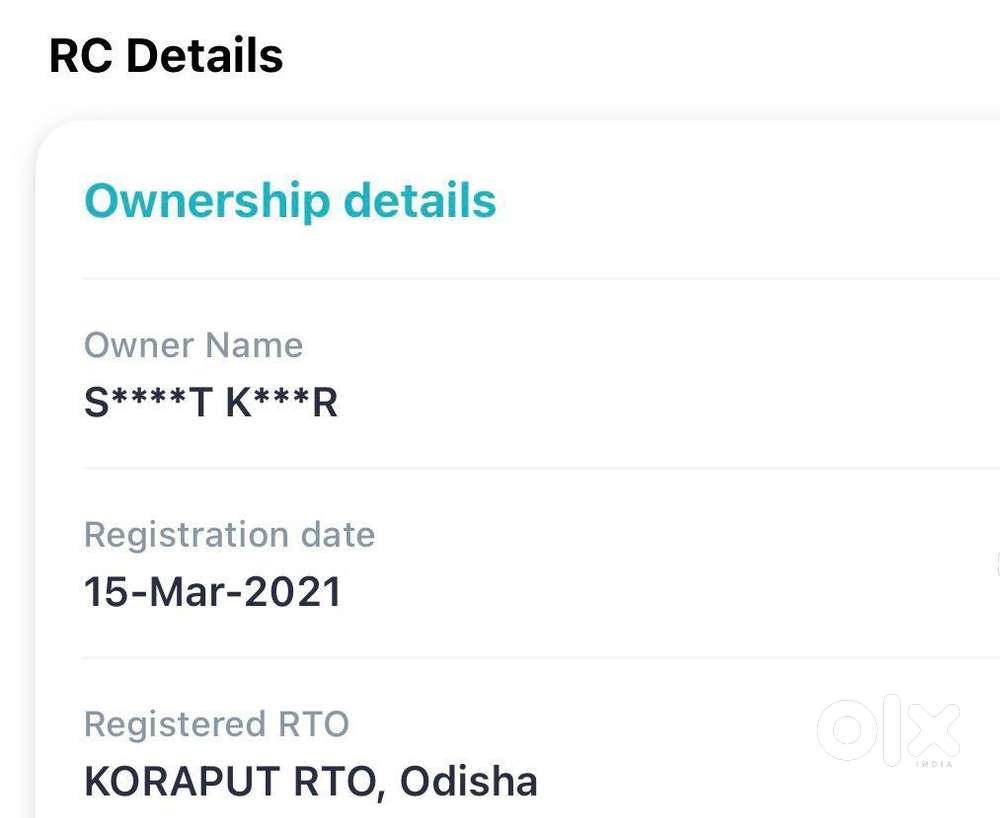Screen dimensions: 1000x818
Task: Click the Registered RTO label
Action: tap(216, 724)
